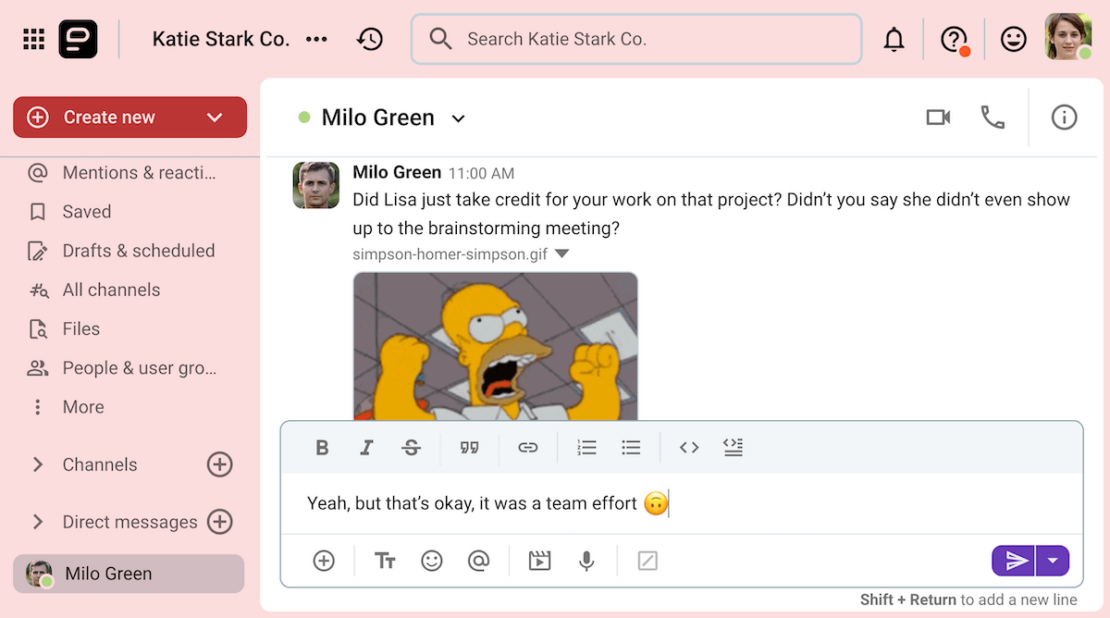1110x618 pixels.
Task: Toggle strikethrough formatting
Action: click(x=411, y=448)
